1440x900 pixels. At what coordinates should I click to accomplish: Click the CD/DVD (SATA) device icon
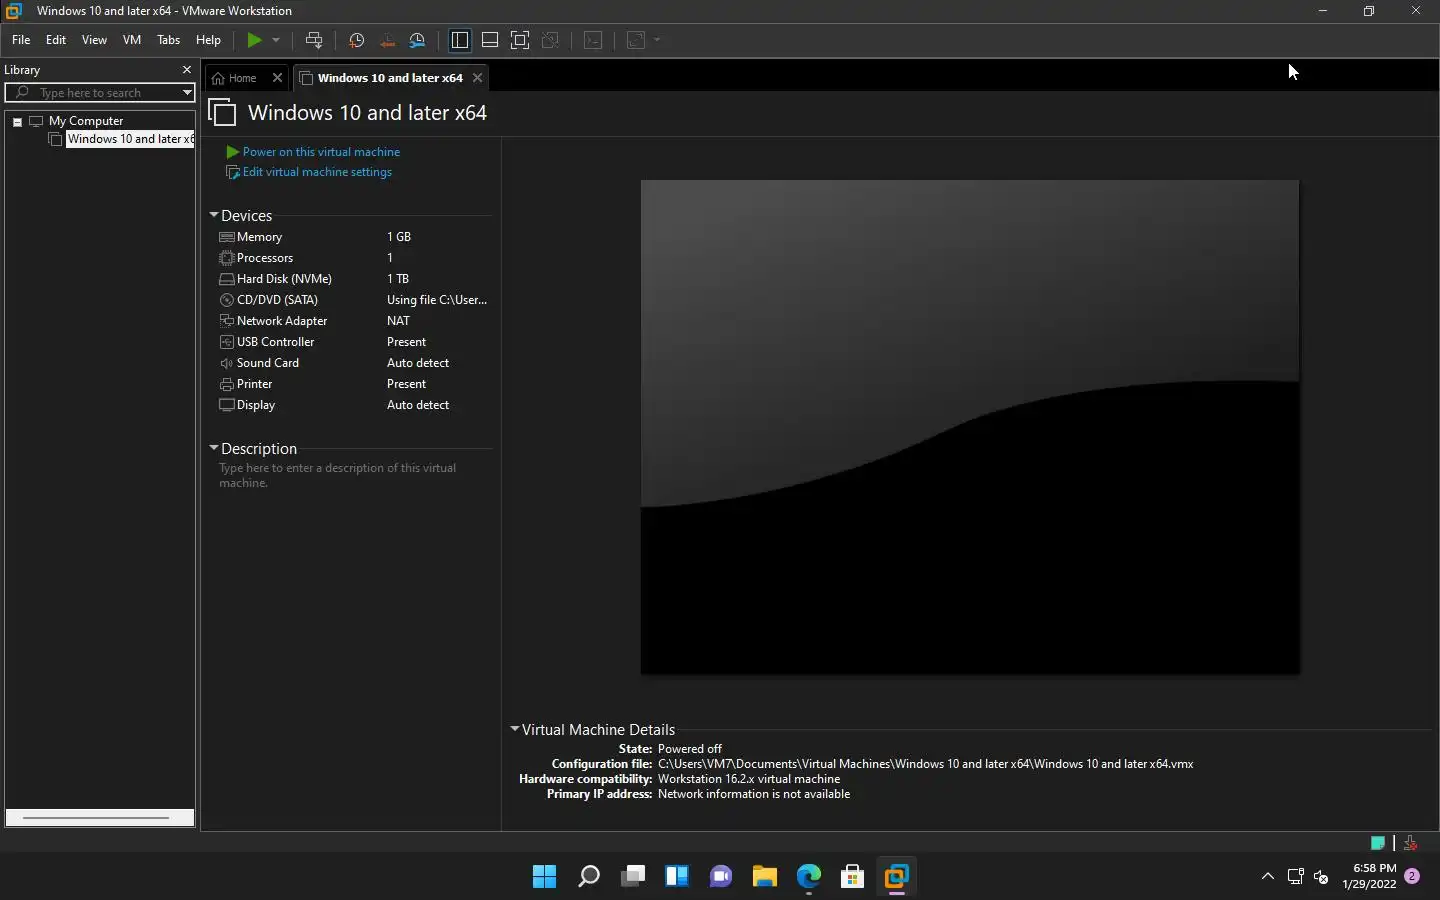pos(227,300)
